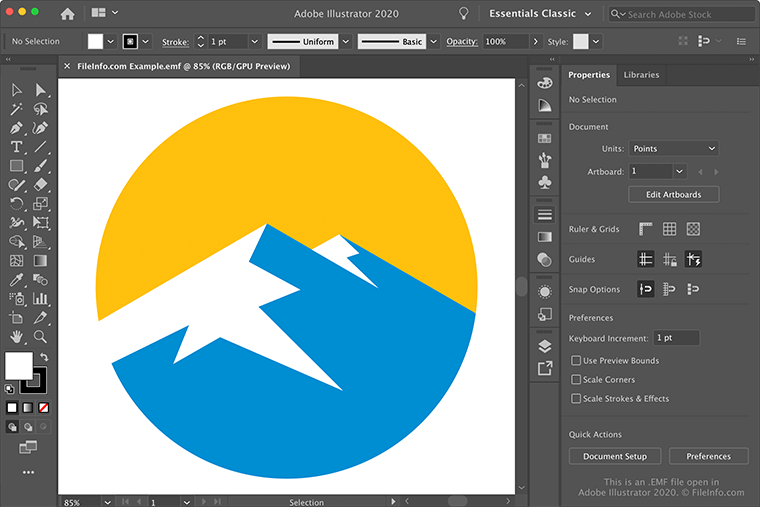This screenshot has height=507, width=760.
Task: Open the Color panel palette icon
Action: [544, 82]
